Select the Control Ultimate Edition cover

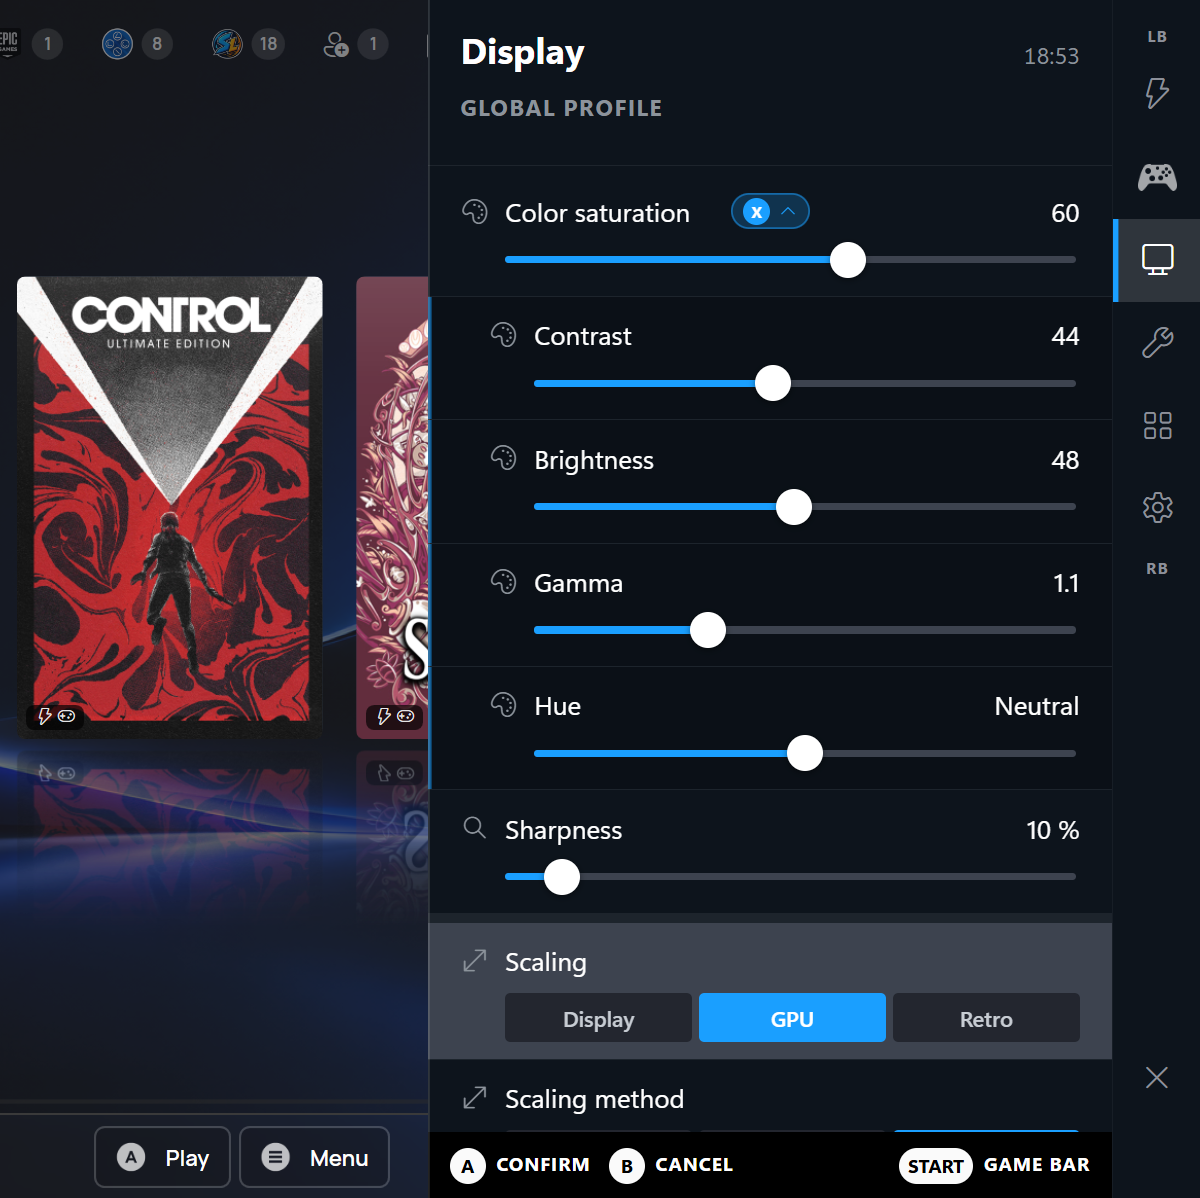[170, 508]
